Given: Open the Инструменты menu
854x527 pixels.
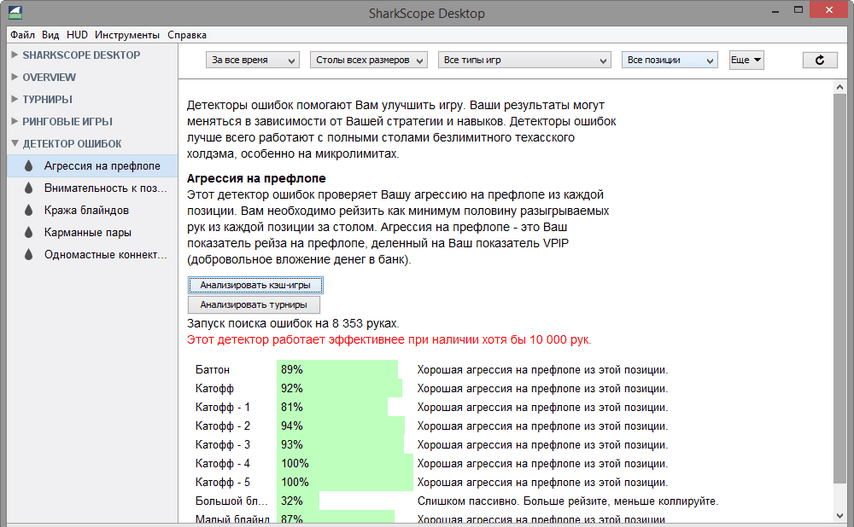Looking at the screenshot, I should [x=127, y=35].
